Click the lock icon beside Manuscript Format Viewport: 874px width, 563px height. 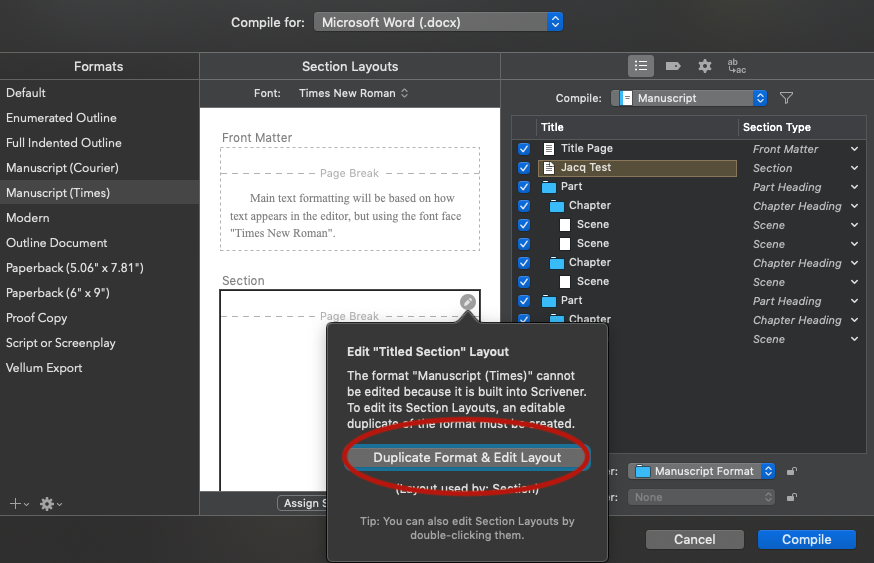(x=792, y=472)
